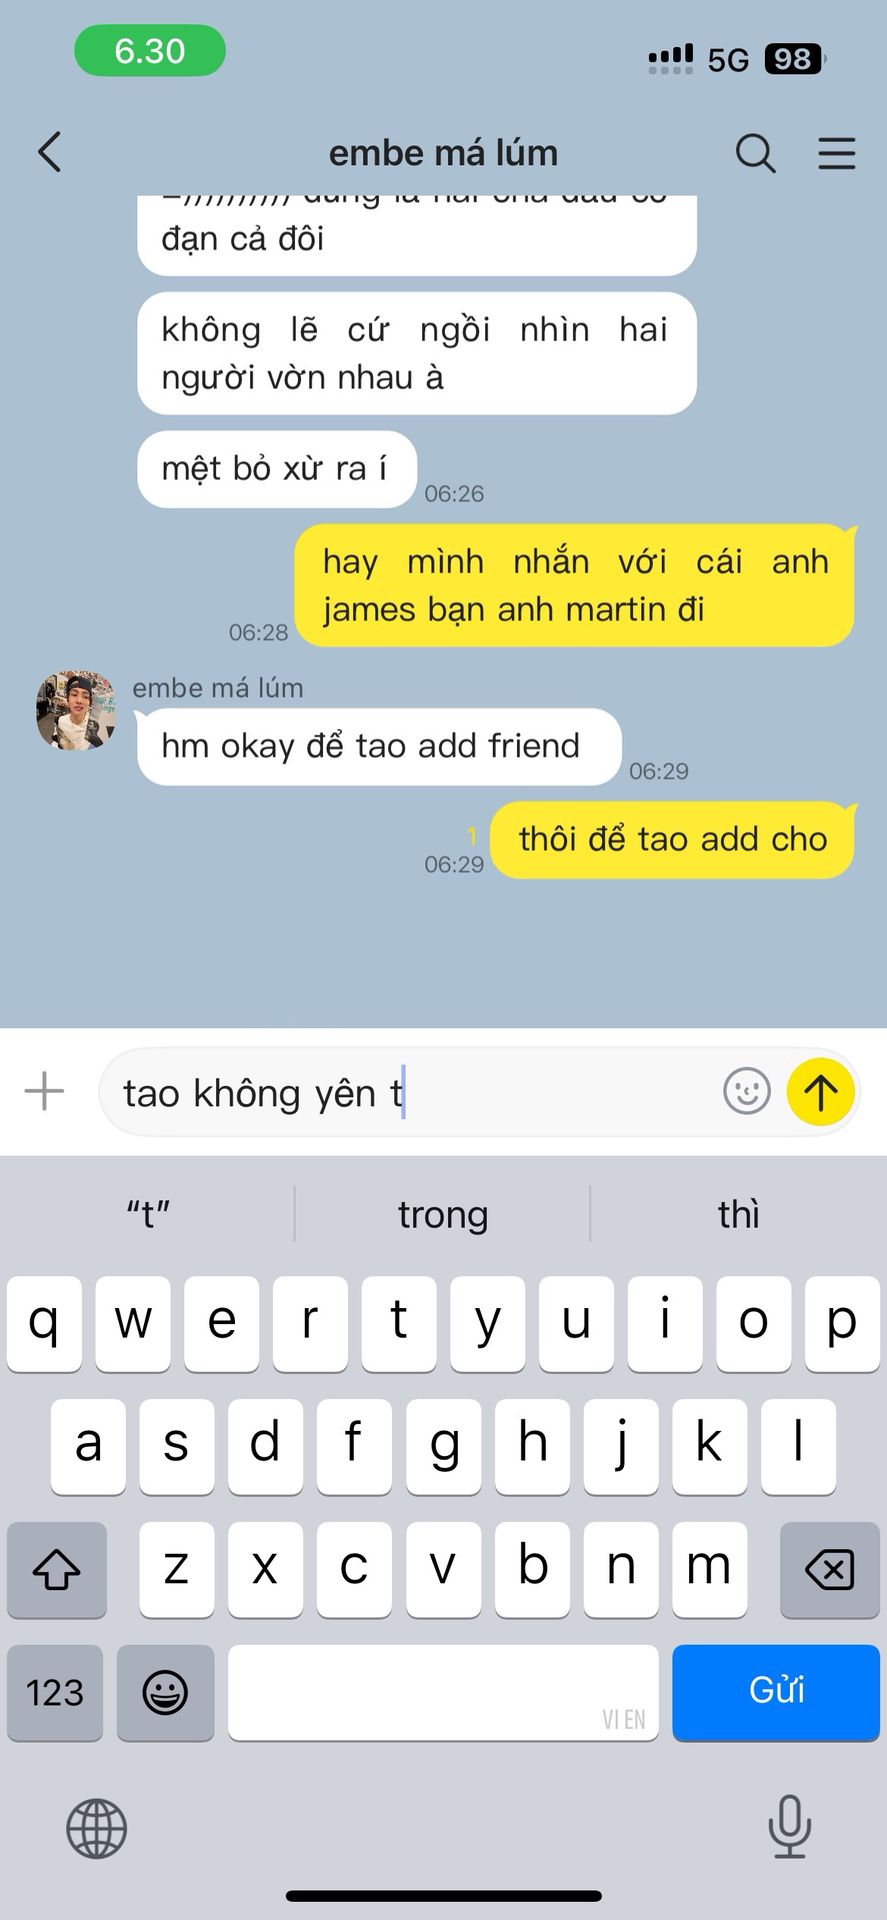The image size is (887, 1920).
Task: Open the search icon in chat header
Action: [x=755, y=153]
